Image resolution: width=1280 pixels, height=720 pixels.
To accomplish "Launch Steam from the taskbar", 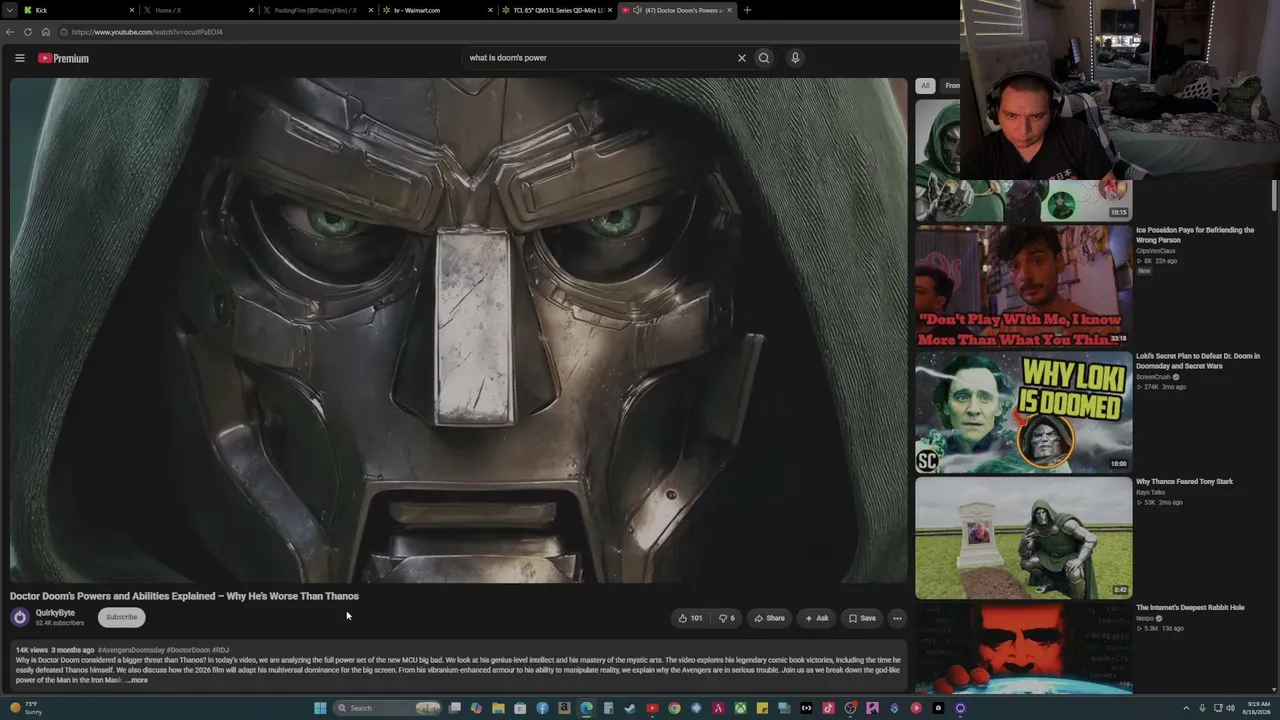I will coord(630,708).
